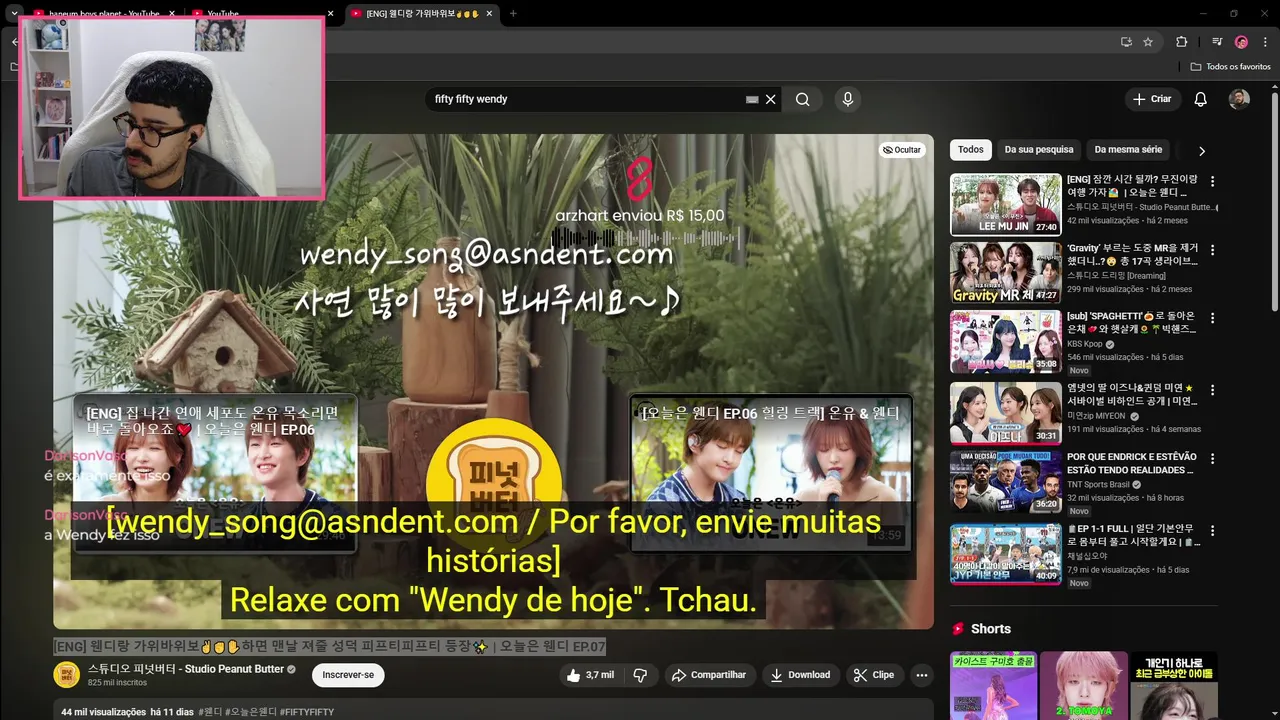Open the on-screen keyboard icon in search box
The width and height of the screenshot is (1280, 720).
752,100
